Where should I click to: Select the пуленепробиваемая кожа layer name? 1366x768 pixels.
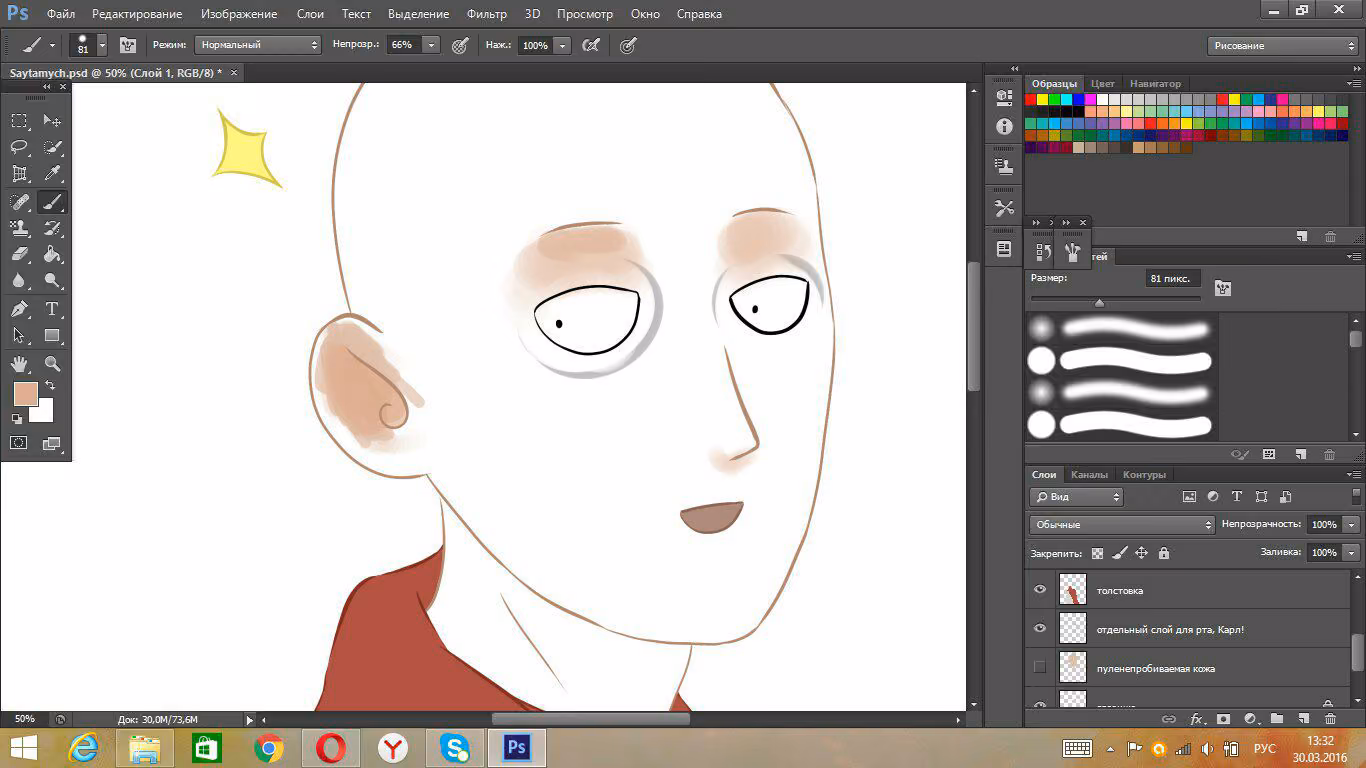point(1156,668)
